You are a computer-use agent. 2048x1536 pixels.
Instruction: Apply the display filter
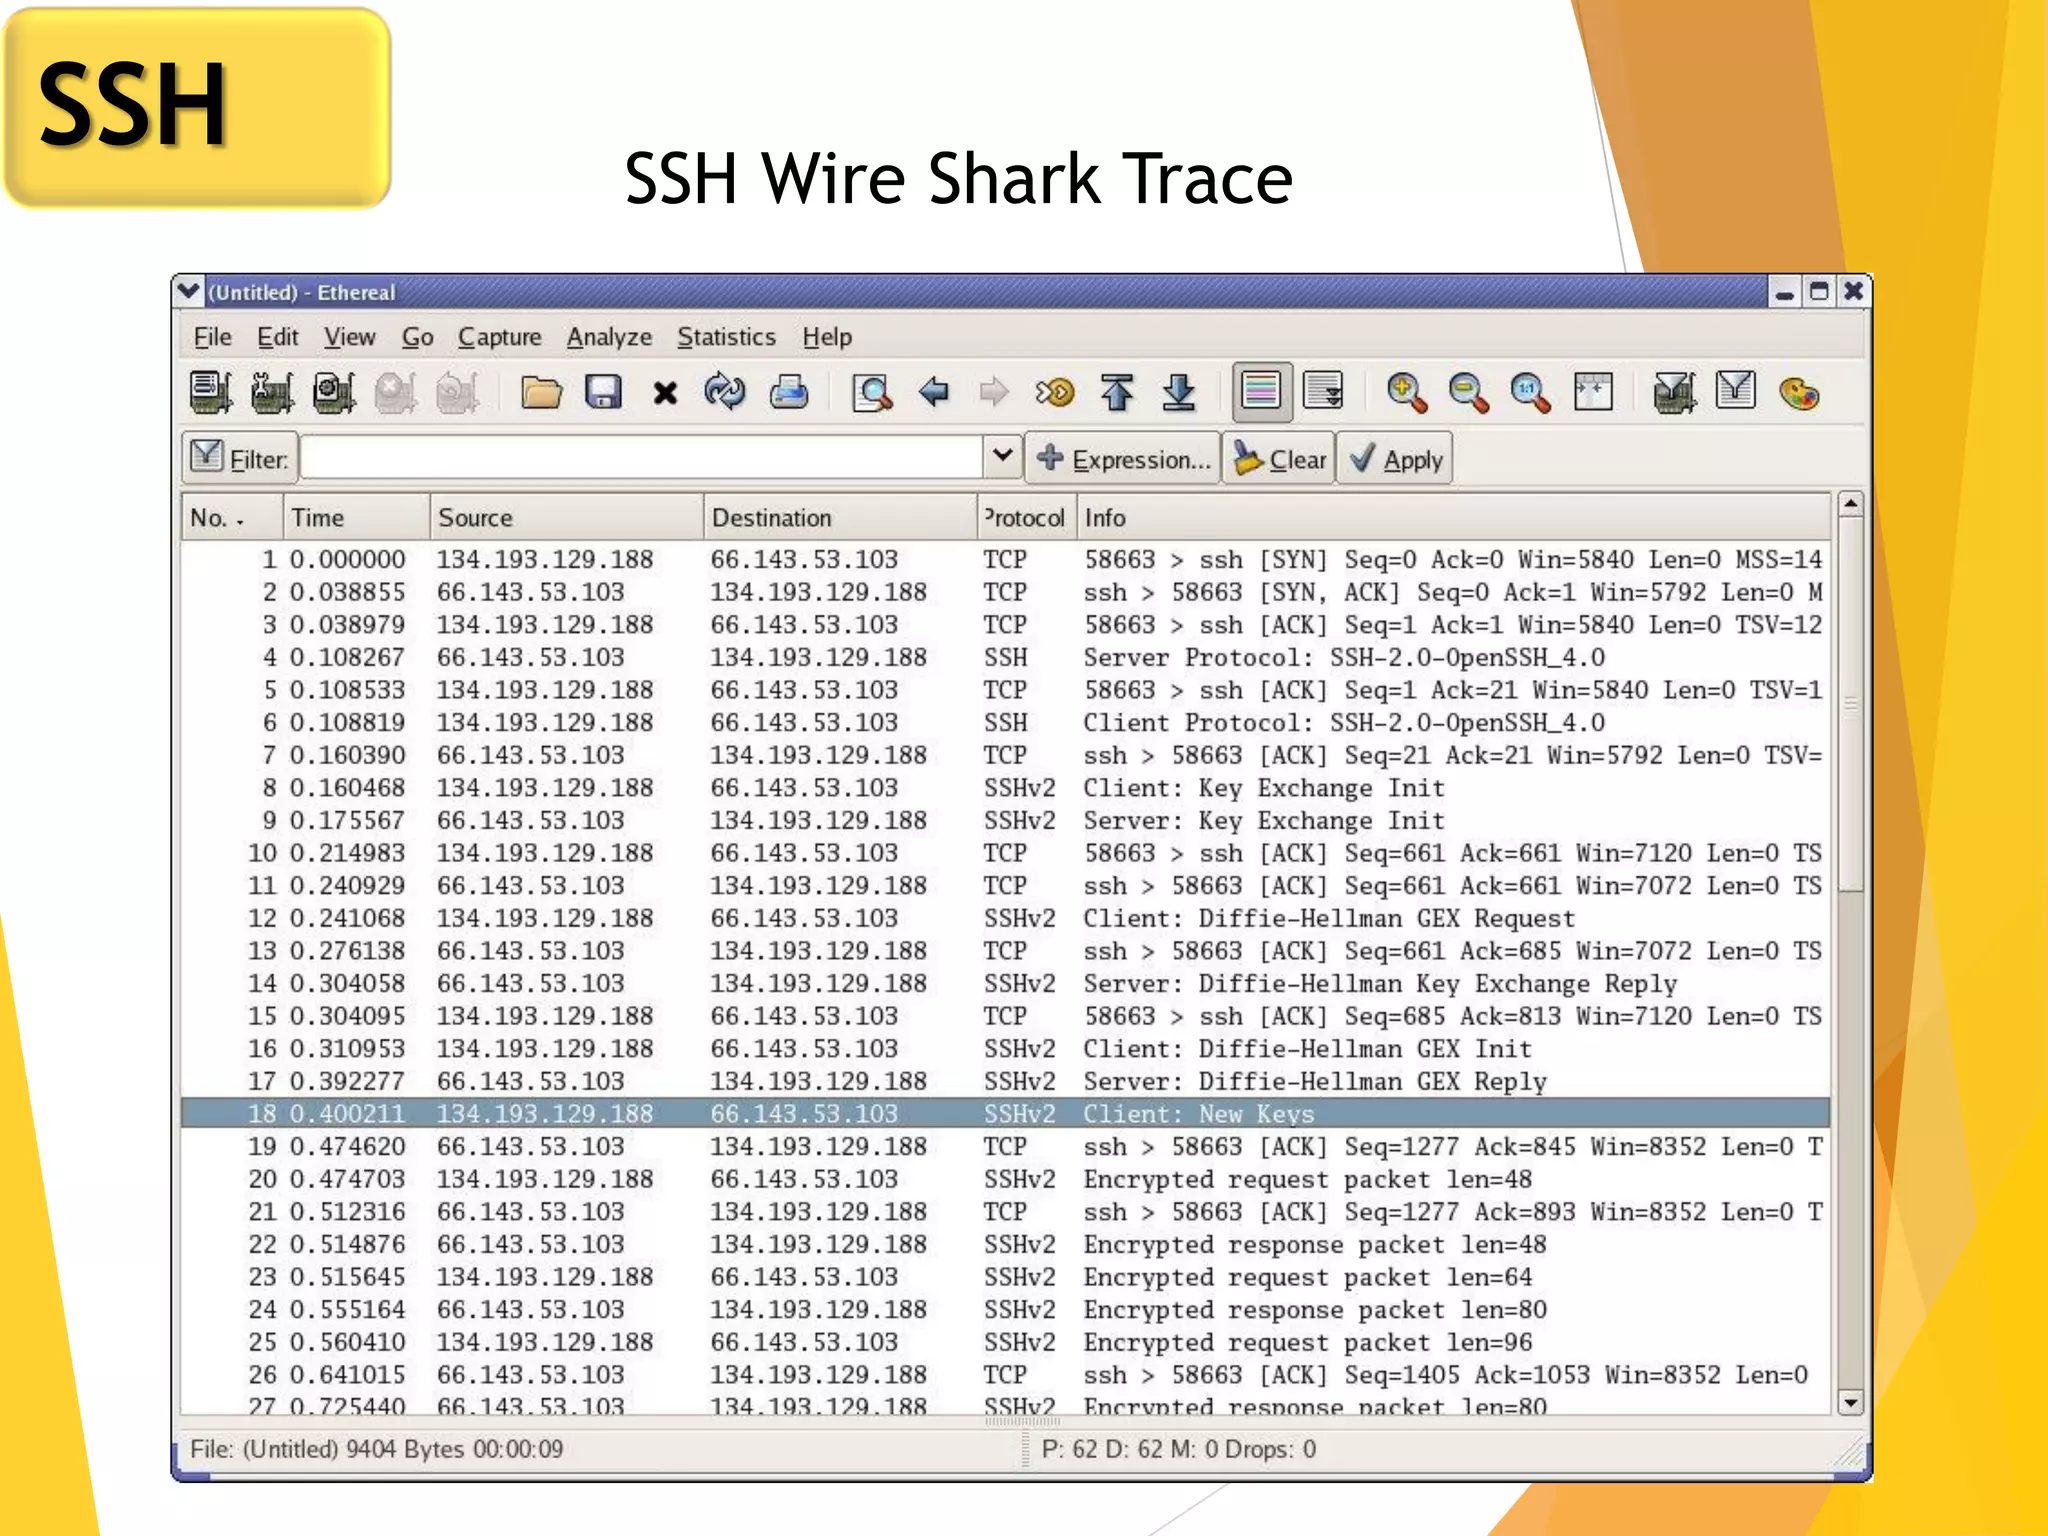coord(1395,459)
